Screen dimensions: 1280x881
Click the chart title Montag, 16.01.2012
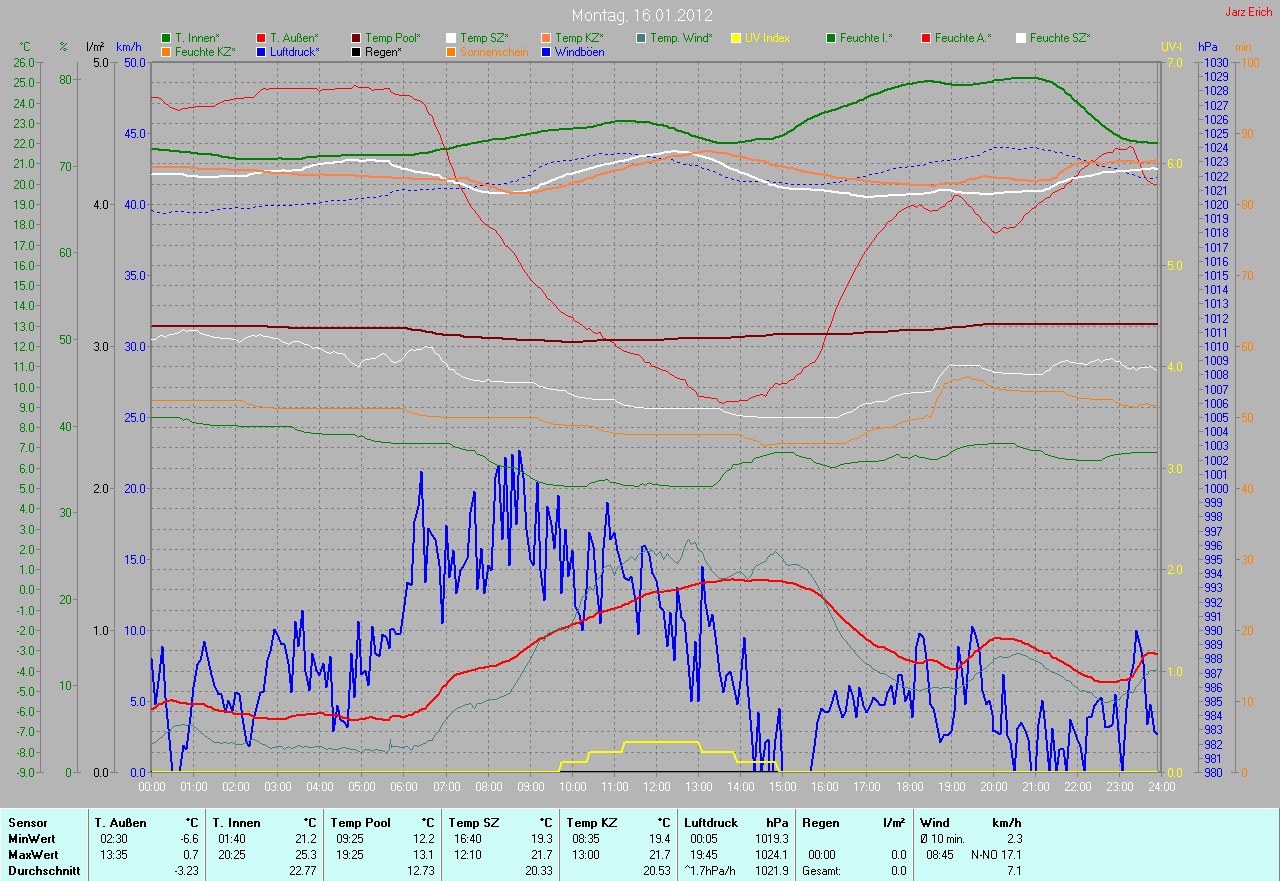[x=640, y=15]
